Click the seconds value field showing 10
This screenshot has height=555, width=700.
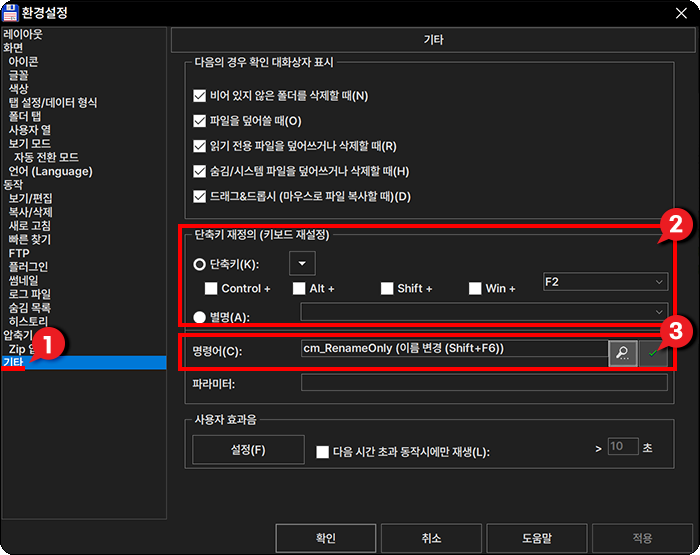pos(623,446)
